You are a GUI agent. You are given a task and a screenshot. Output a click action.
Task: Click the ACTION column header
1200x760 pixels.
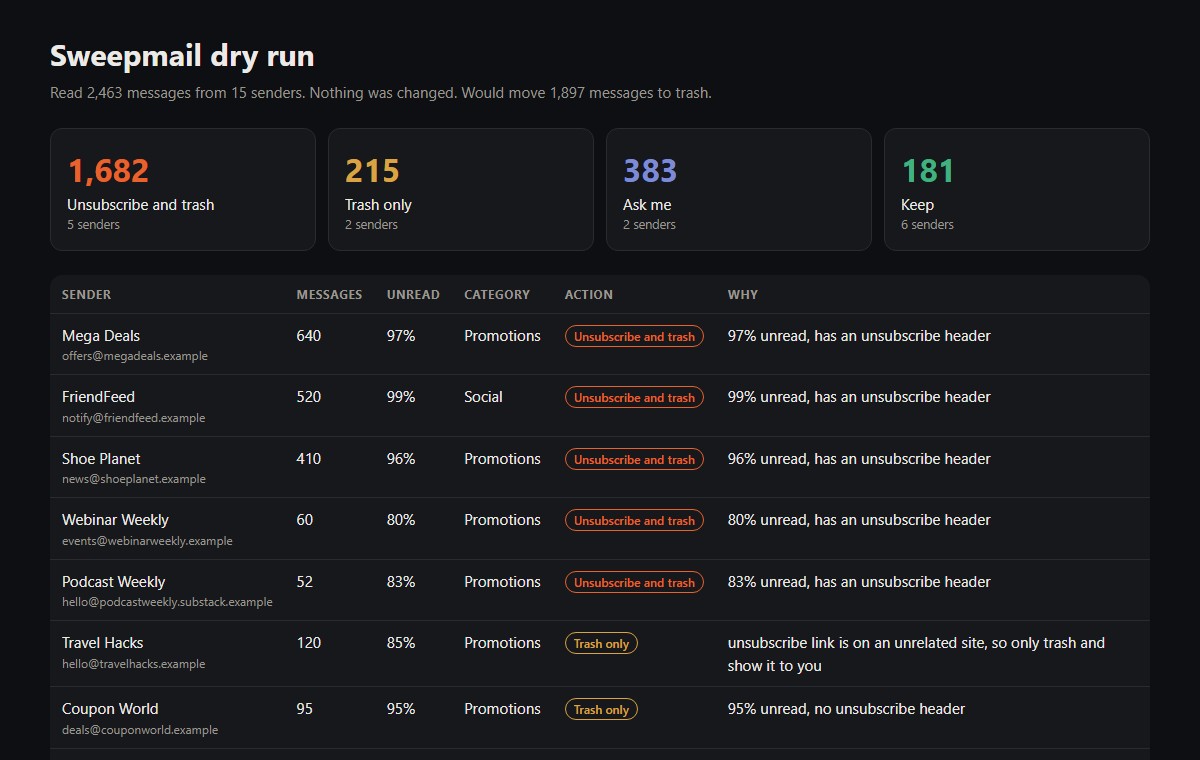coord(589,295)
